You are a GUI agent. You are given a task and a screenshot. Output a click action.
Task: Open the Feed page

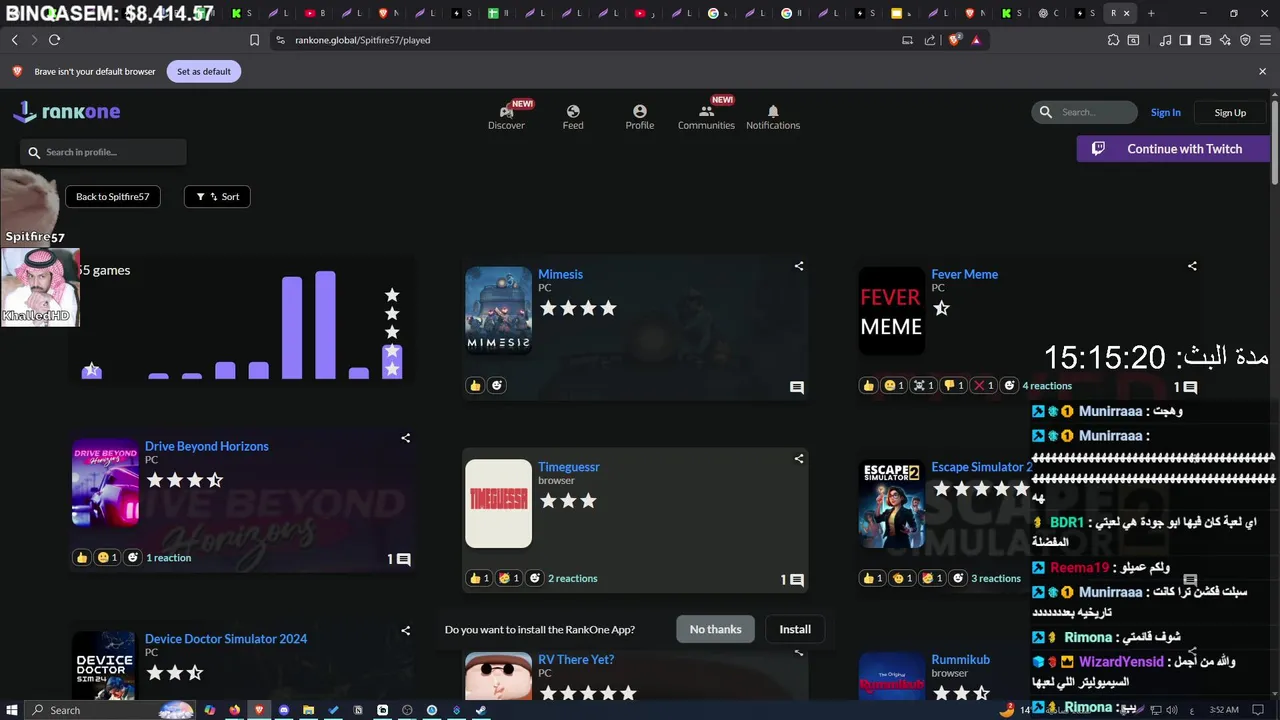point(573,117)
